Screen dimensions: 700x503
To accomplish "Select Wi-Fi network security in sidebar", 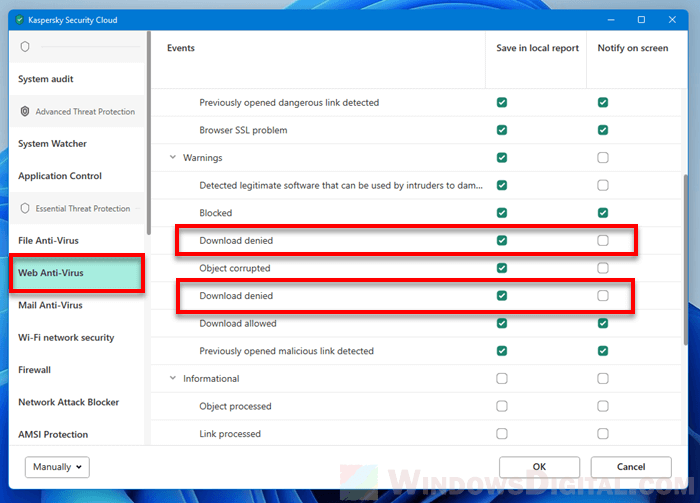I will click(77, 337).
